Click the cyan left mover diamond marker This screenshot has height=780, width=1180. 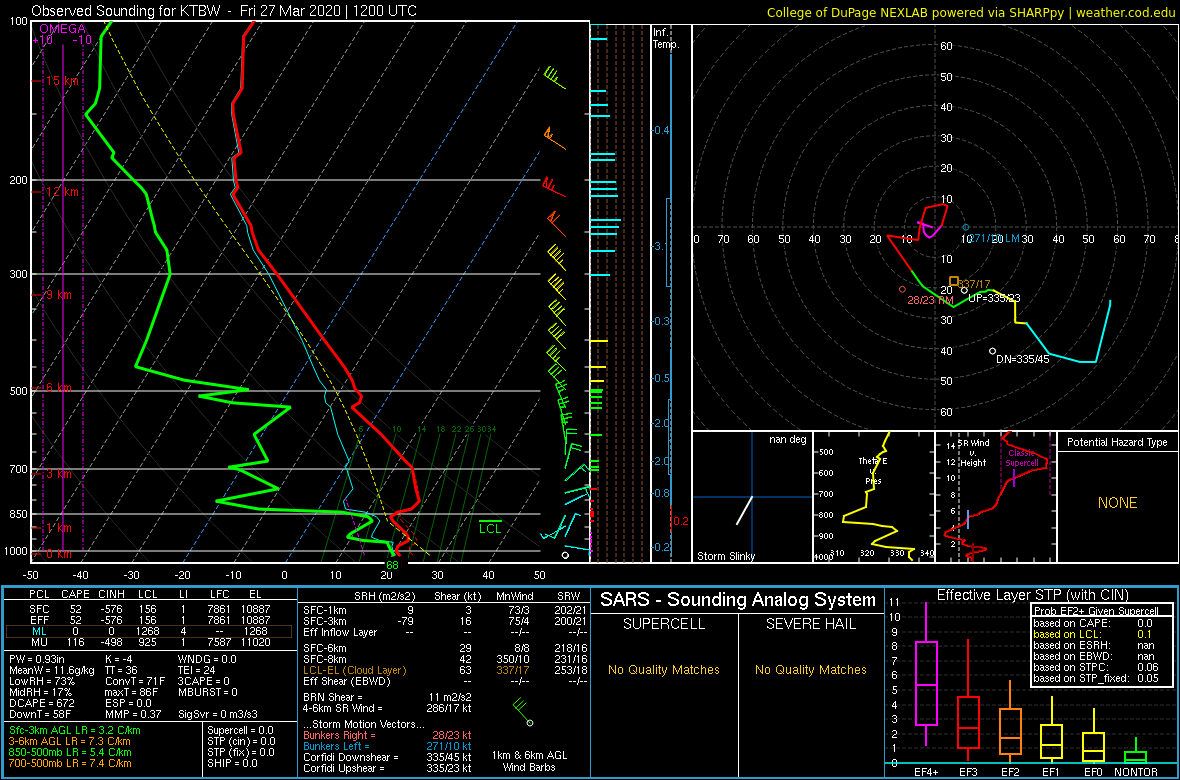966,227
